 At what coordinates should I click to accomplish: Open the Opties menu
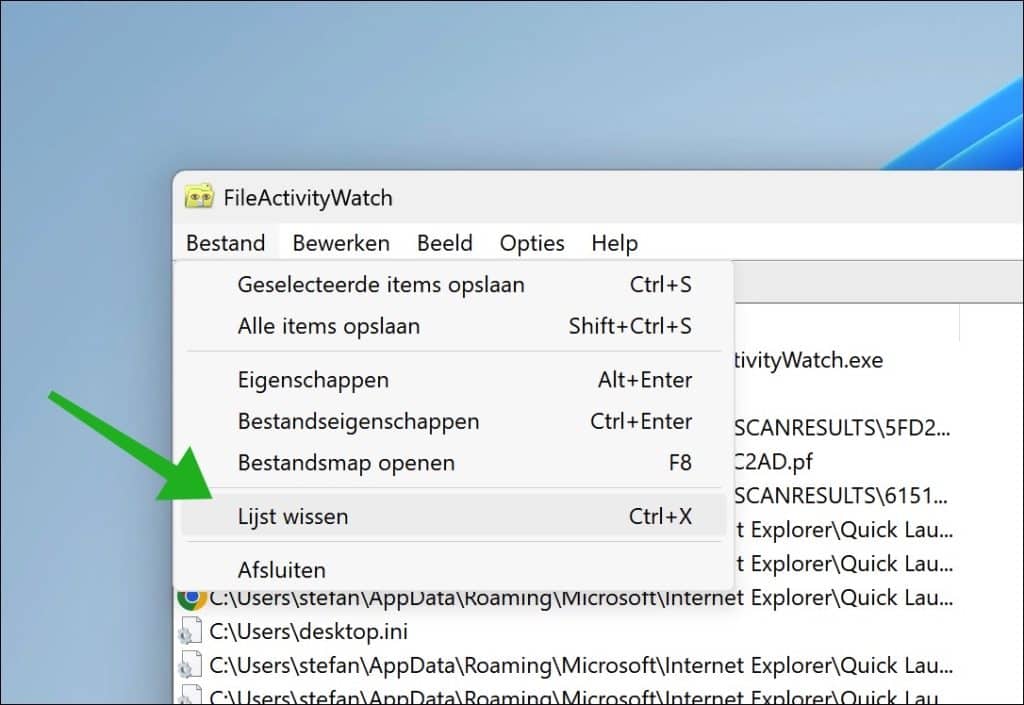[x=532, y=243]
